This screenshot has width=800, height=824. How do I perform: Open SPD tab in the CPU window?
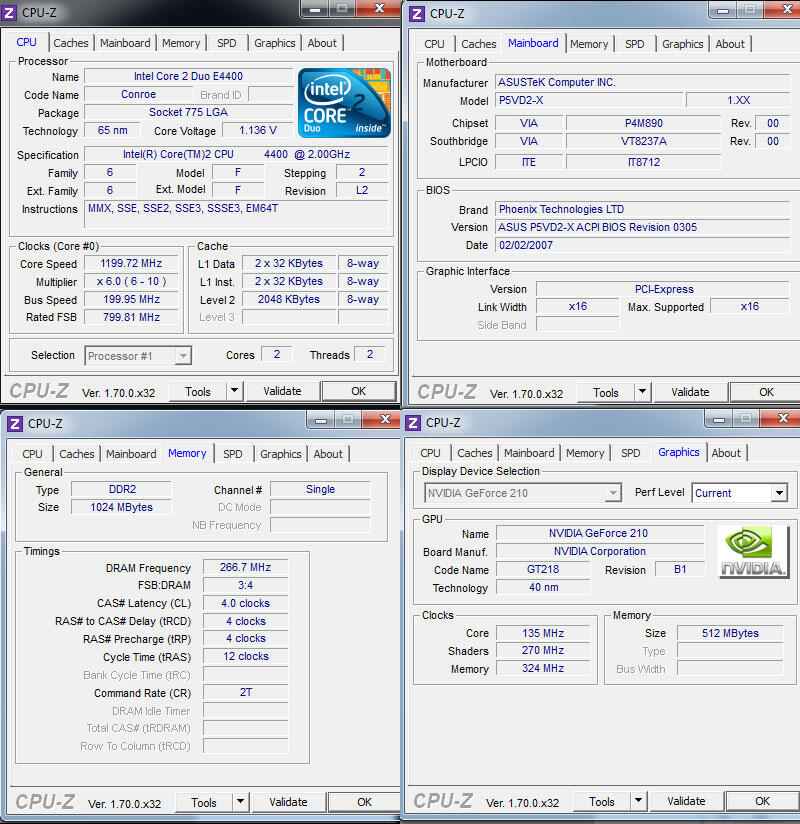pyautogui.click(x=227, y=43)
